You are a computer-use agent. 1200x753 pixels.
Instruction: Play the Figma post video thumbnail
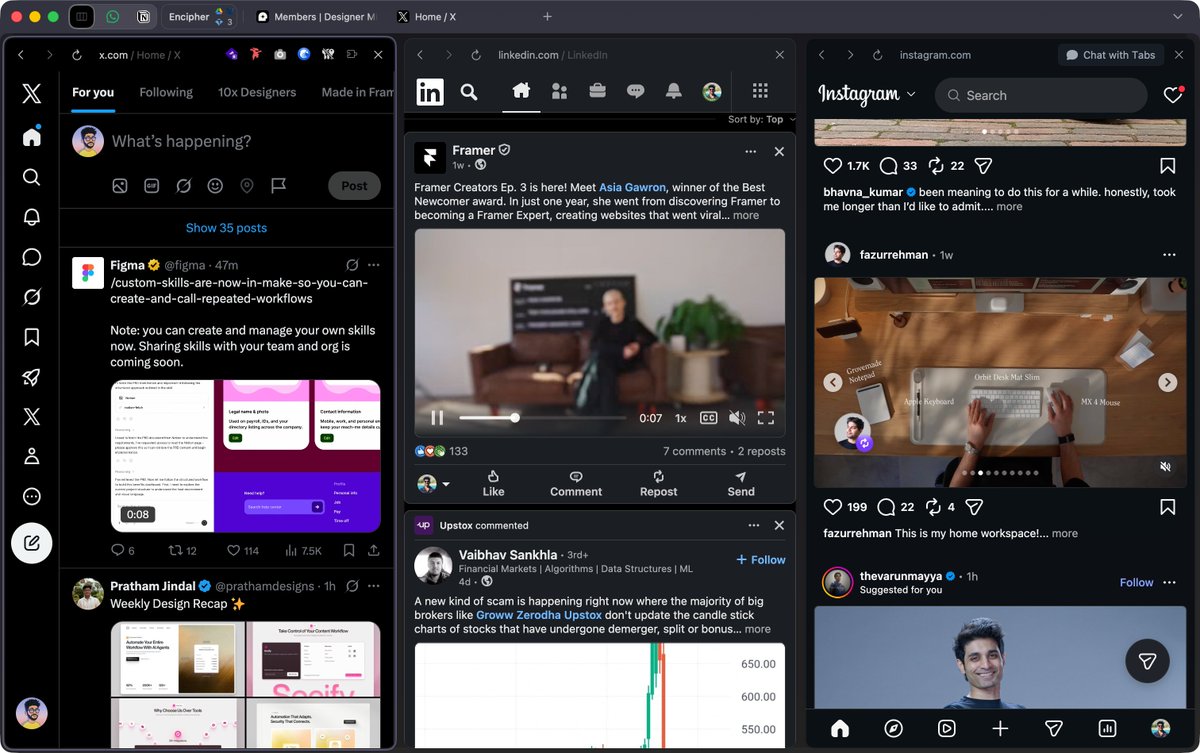coord(246,456)
